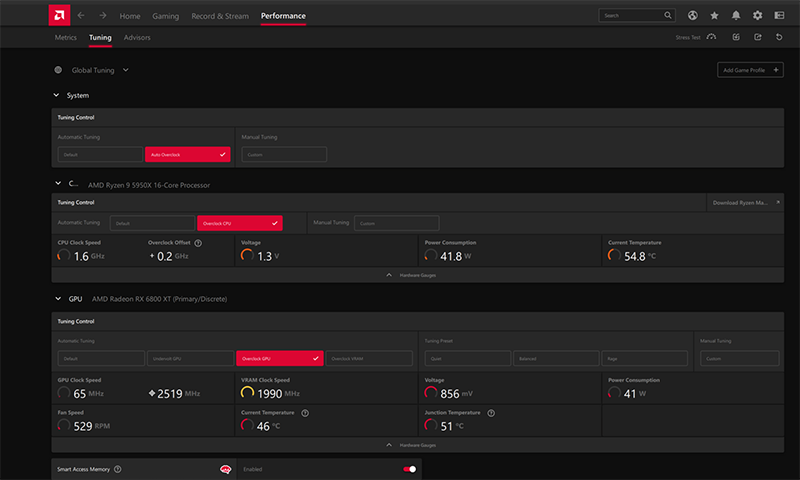This screenshot has height=480, width=800.
Task: Go forward with the right arrow
Action: coord(103,15)
